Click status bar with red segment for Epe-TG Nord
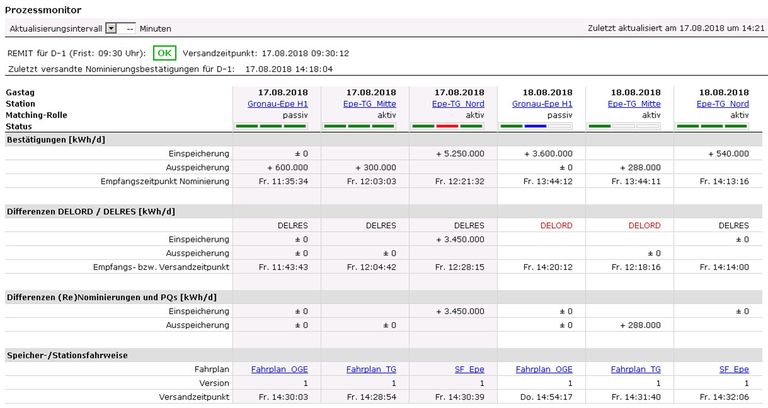Image resolution: width=768 pixels, height=408 pixels. [458, 126]
